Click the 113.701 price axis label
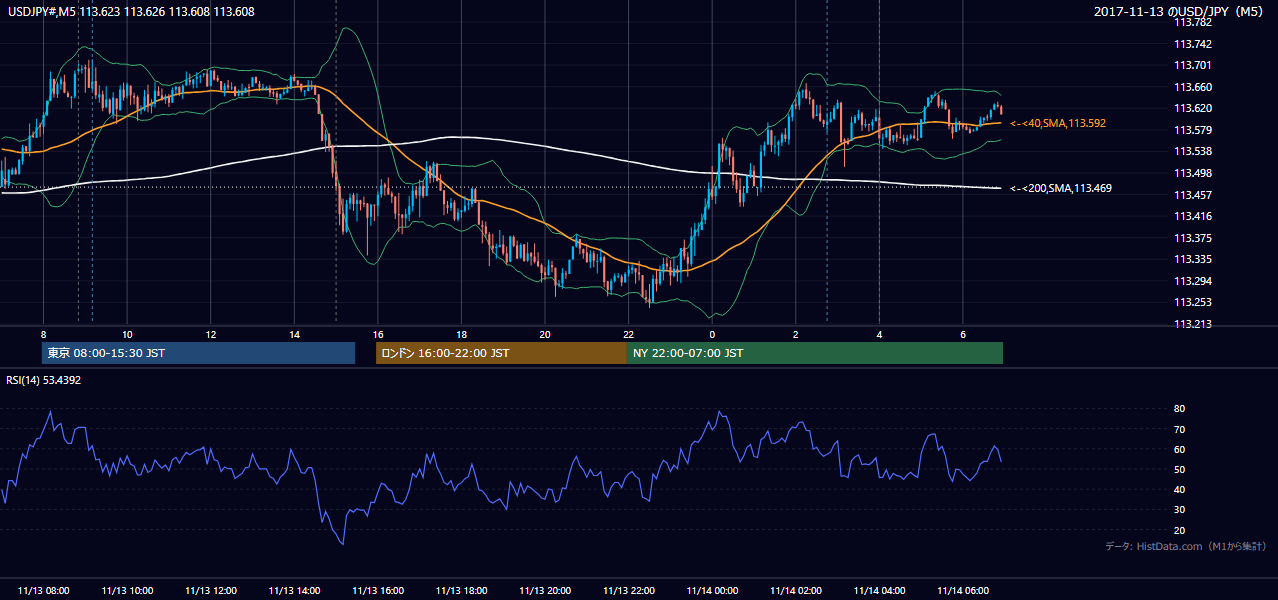The width and height of the screenshot is (1278, 600). [x=1192, y=65]
